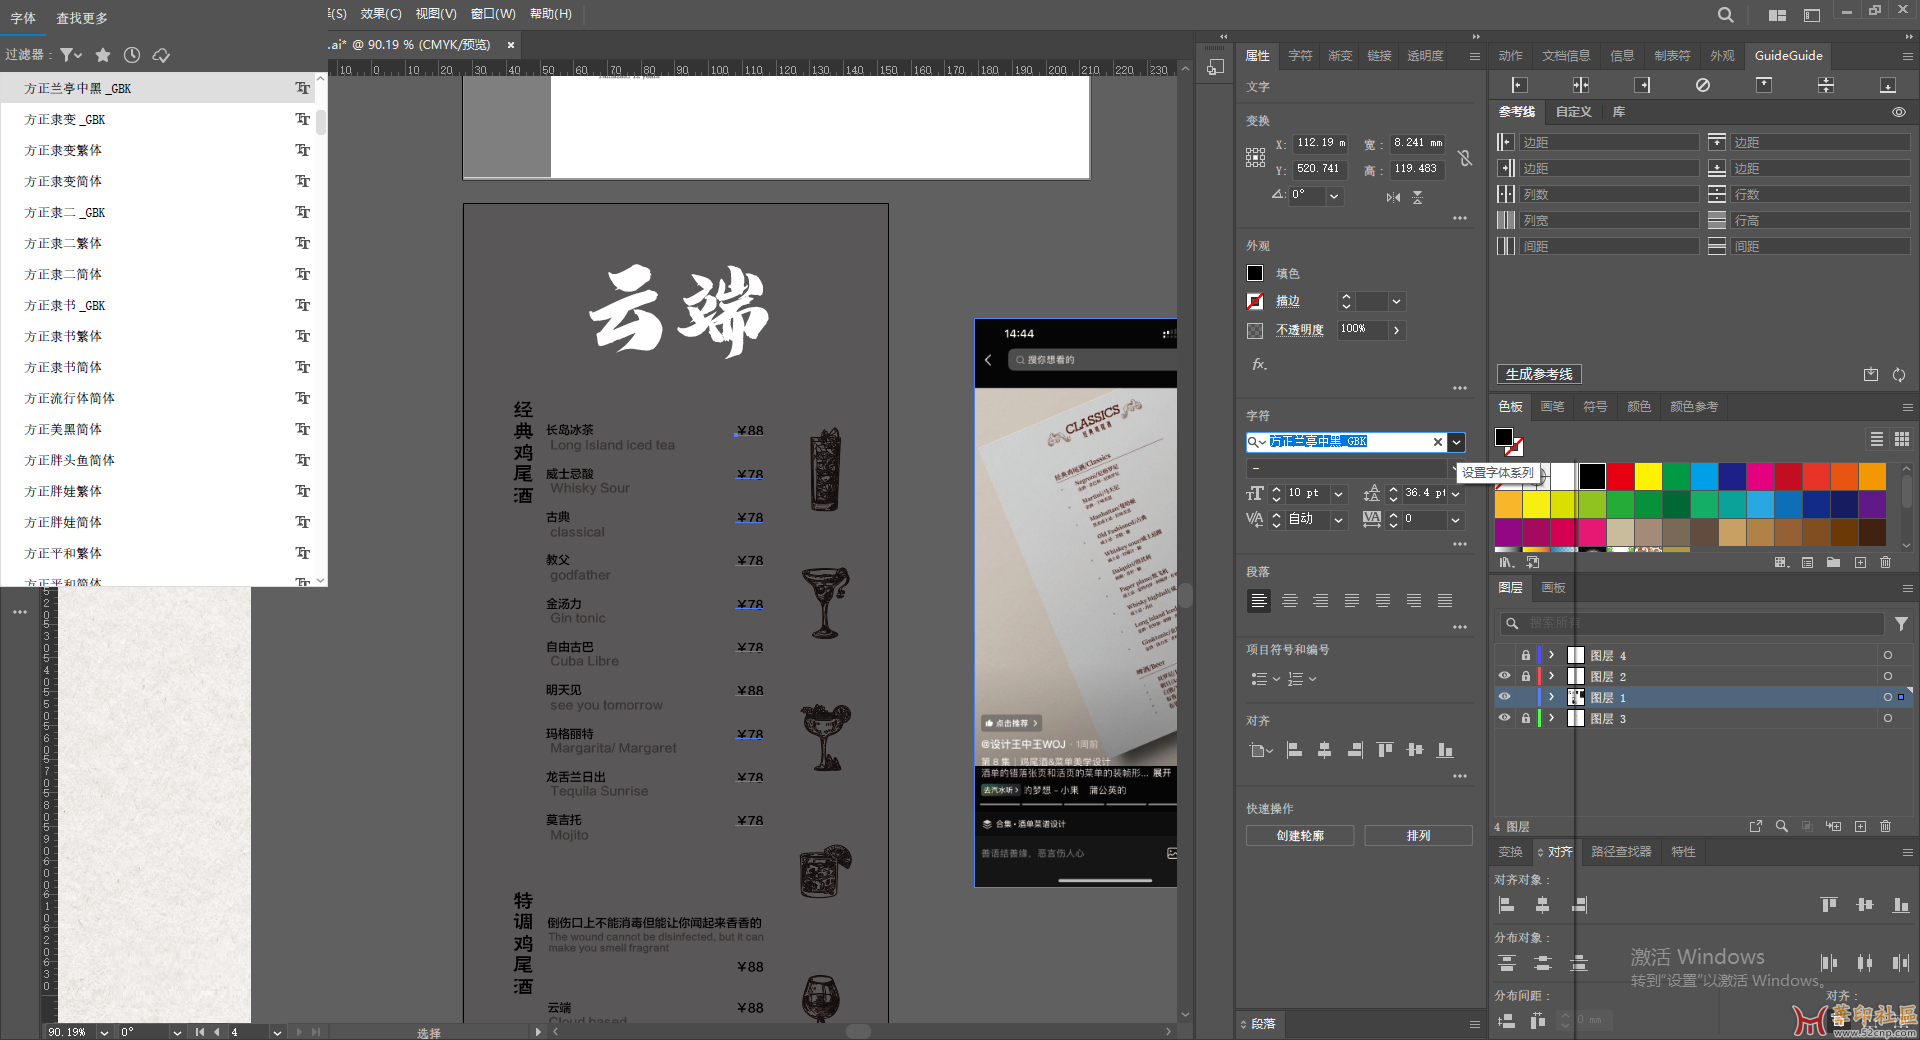Click GuideGuide reset form icon
Image resolution: width=1920 pixels, height=1040 pixels.
coord(1899,374)
